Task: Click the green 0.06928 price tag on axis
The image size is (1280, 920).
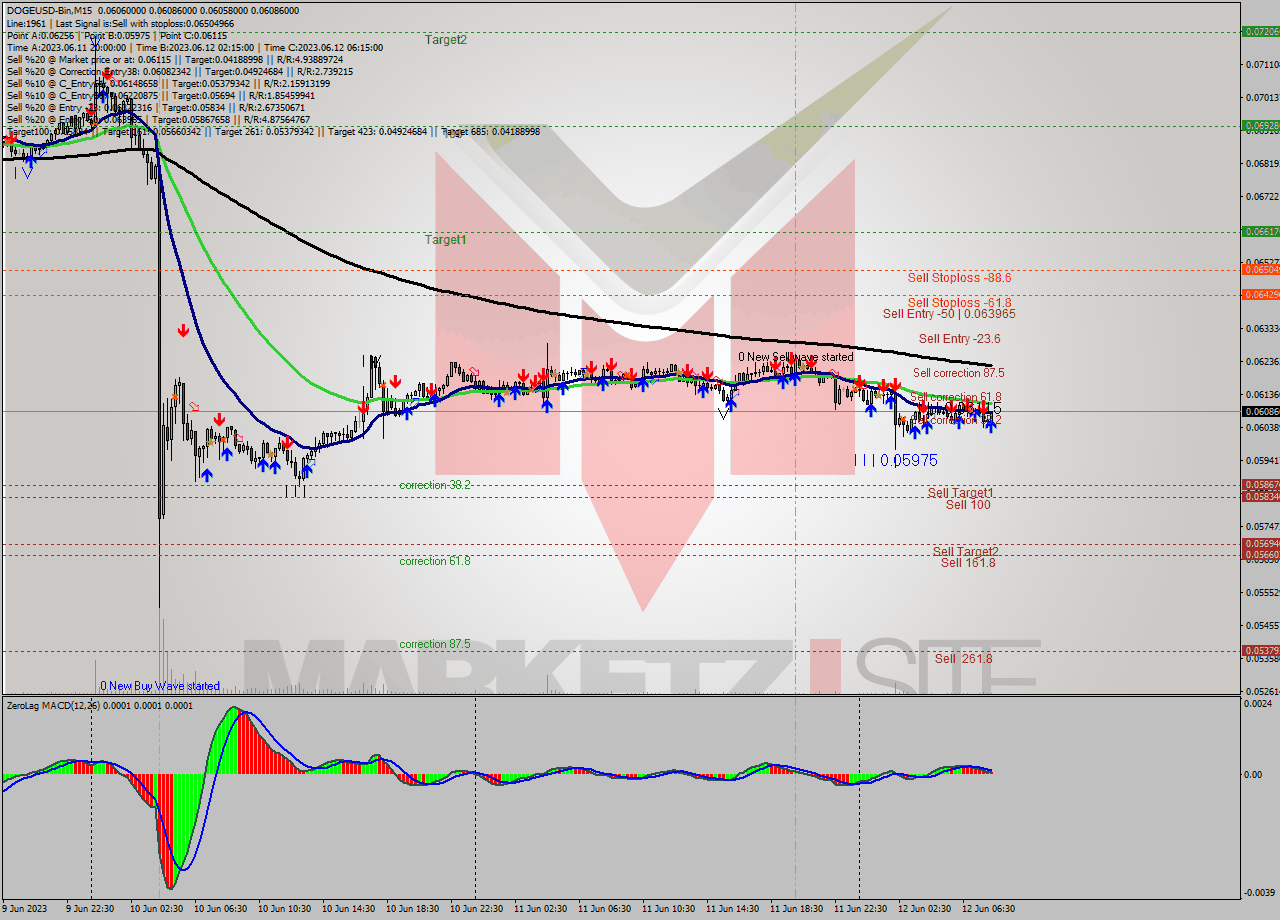Action: pos(1260,126)
